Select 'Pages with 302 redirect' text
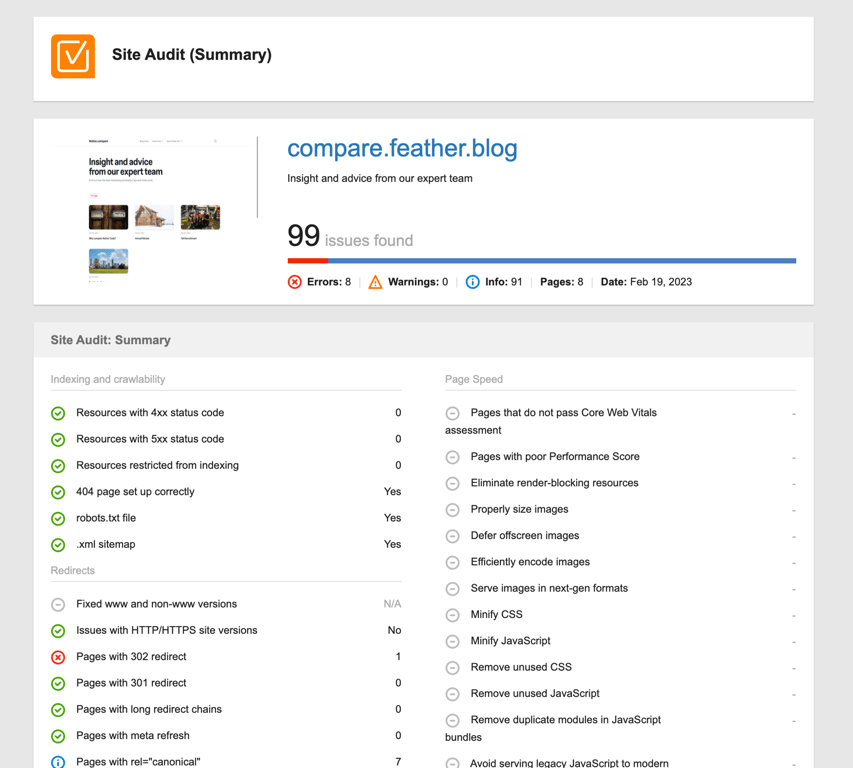The image size is (853, 768). pos(131,656)
